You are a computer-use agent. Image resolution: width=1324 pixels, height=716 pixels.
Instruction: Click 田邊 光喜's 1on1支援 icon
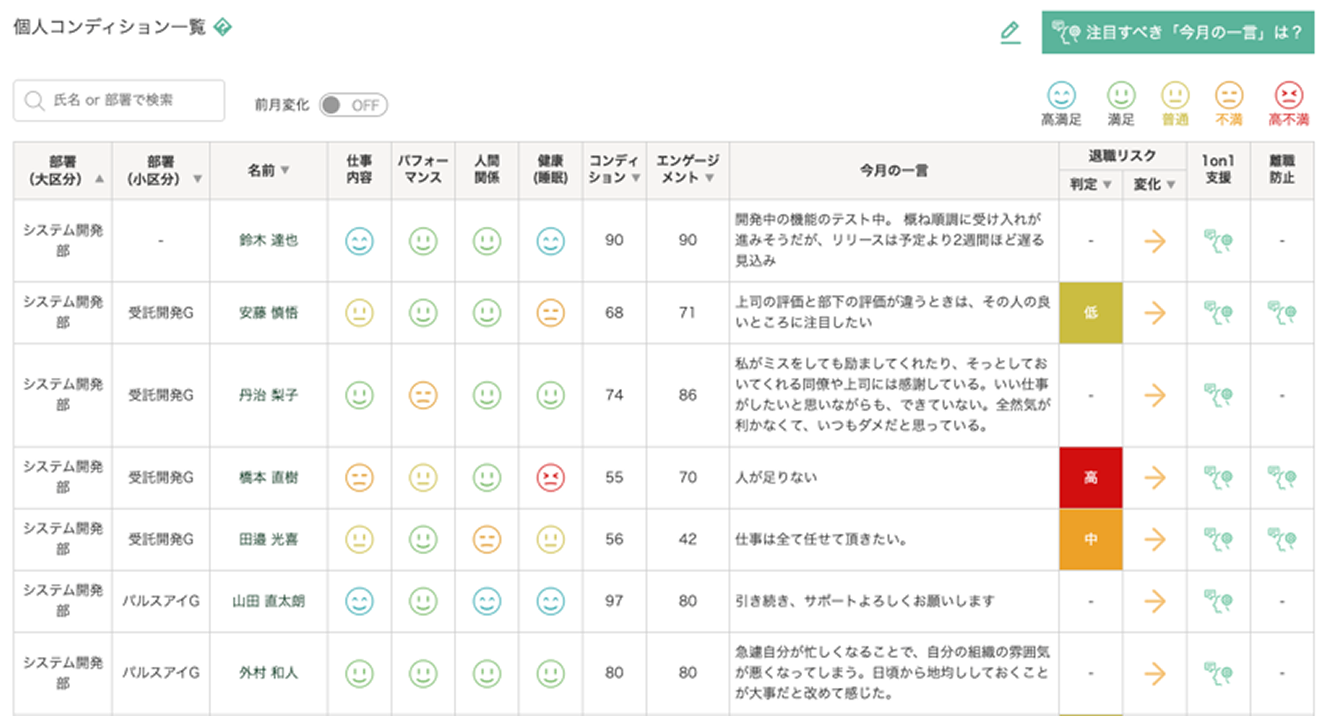1217,539
